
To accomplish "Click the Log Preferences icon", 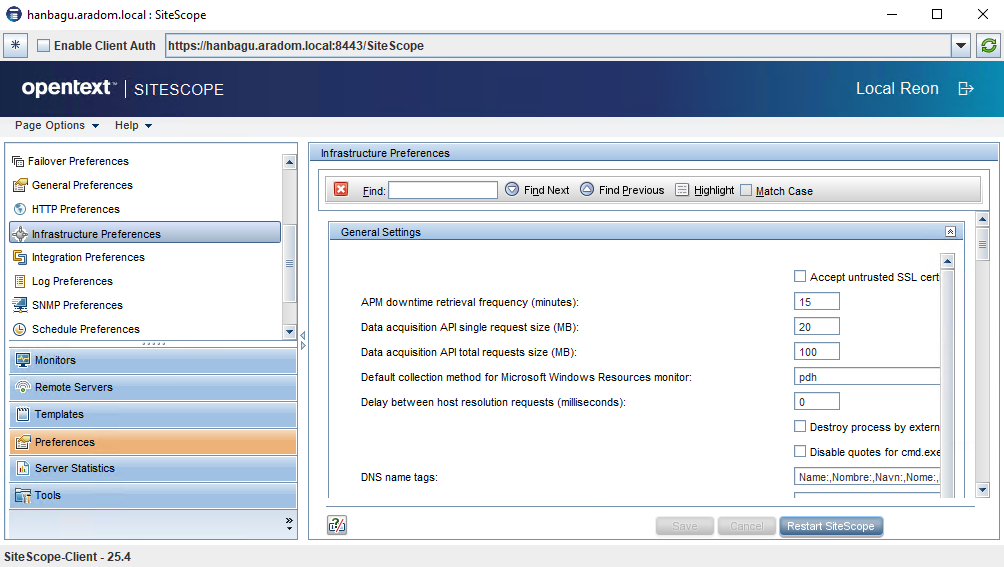I will tap(20, 281).
